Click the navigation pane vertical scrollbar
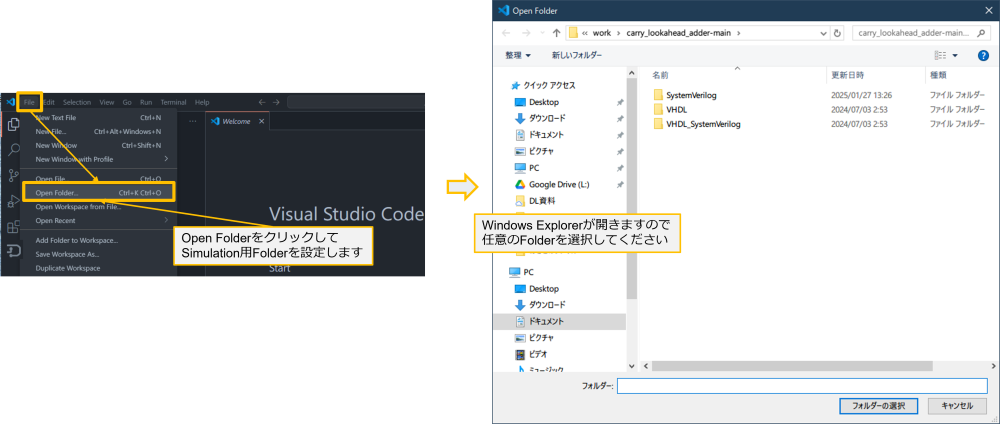 coord(631,191)
